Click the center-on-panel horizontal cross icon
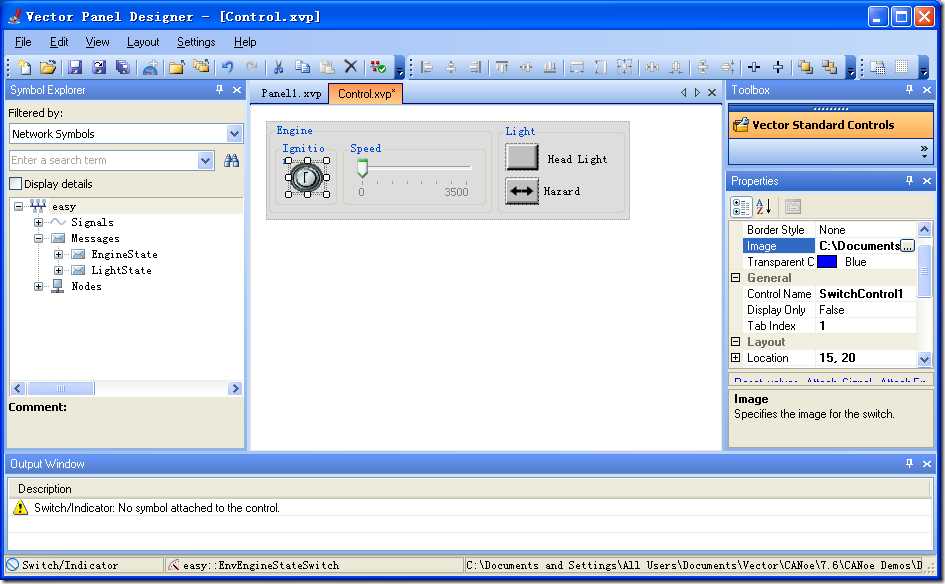Viewport: 945px width, 584px height. 754,67
